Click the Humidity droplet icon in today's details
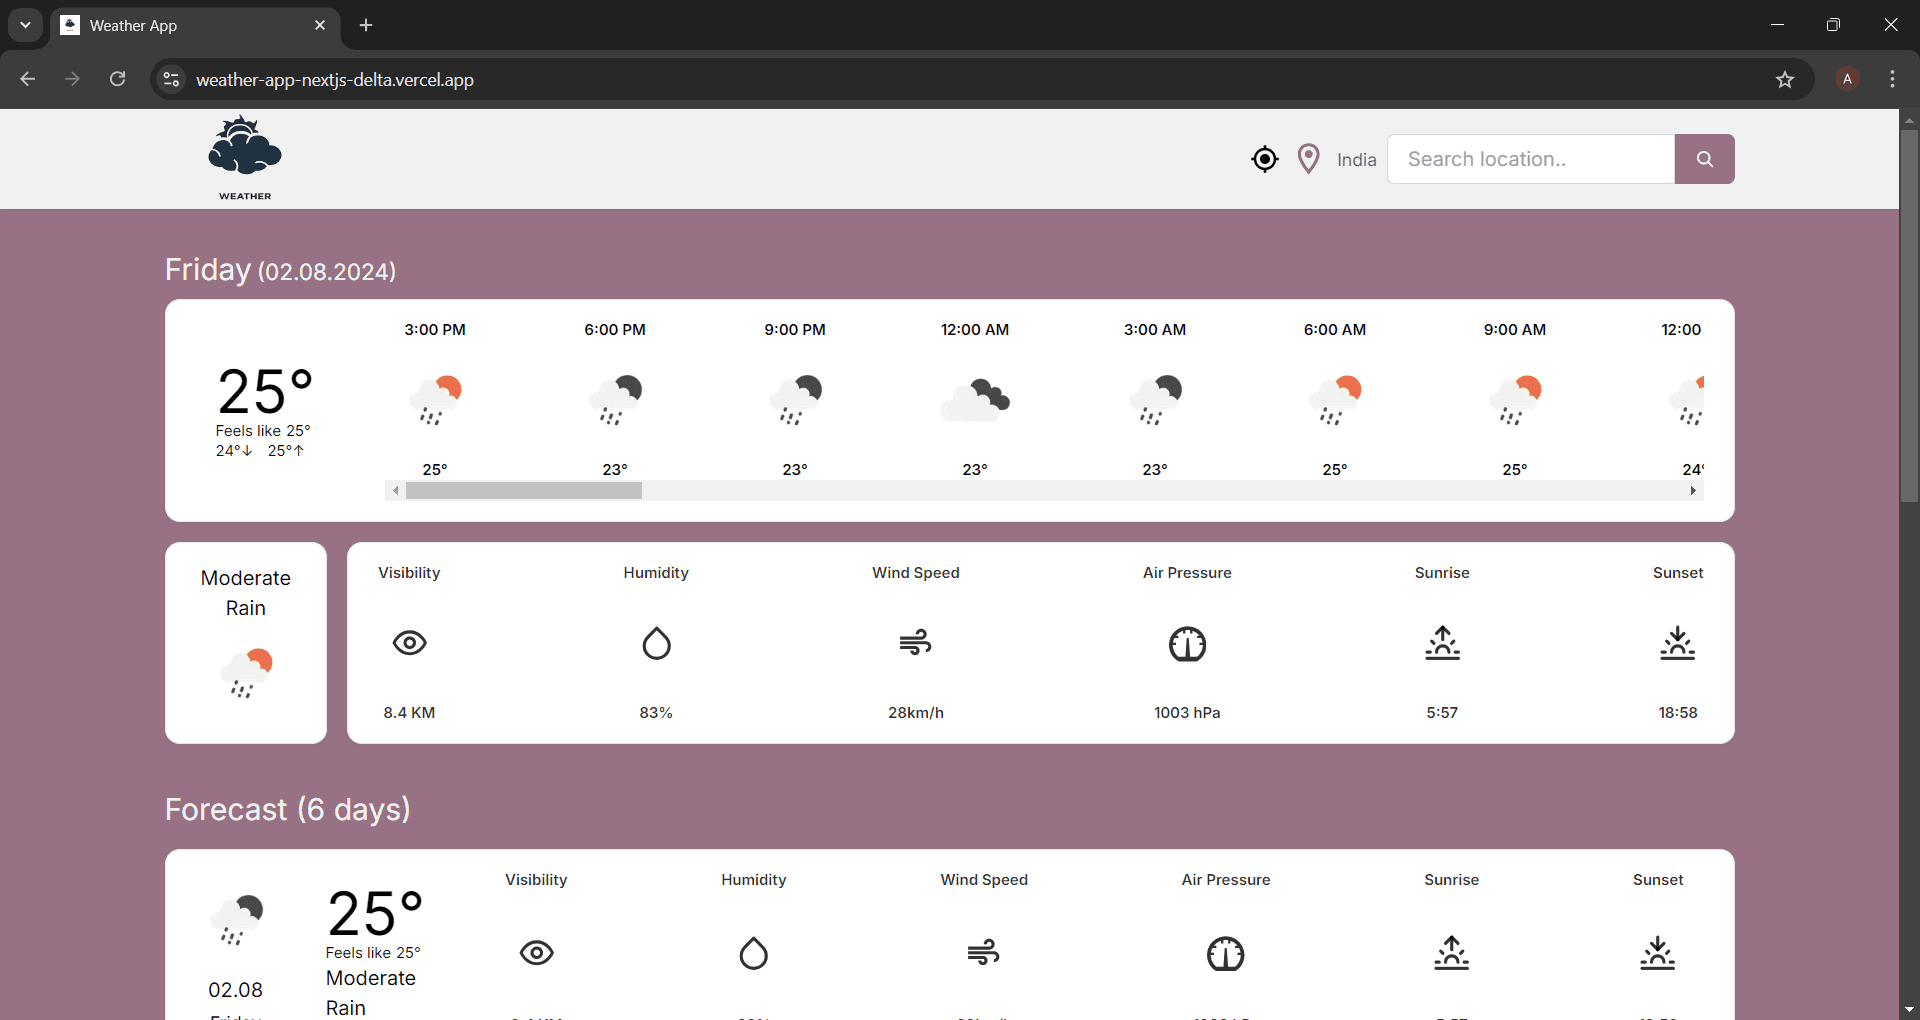Viewport: 1920px width, 1020px height. [x=656, y=643]
